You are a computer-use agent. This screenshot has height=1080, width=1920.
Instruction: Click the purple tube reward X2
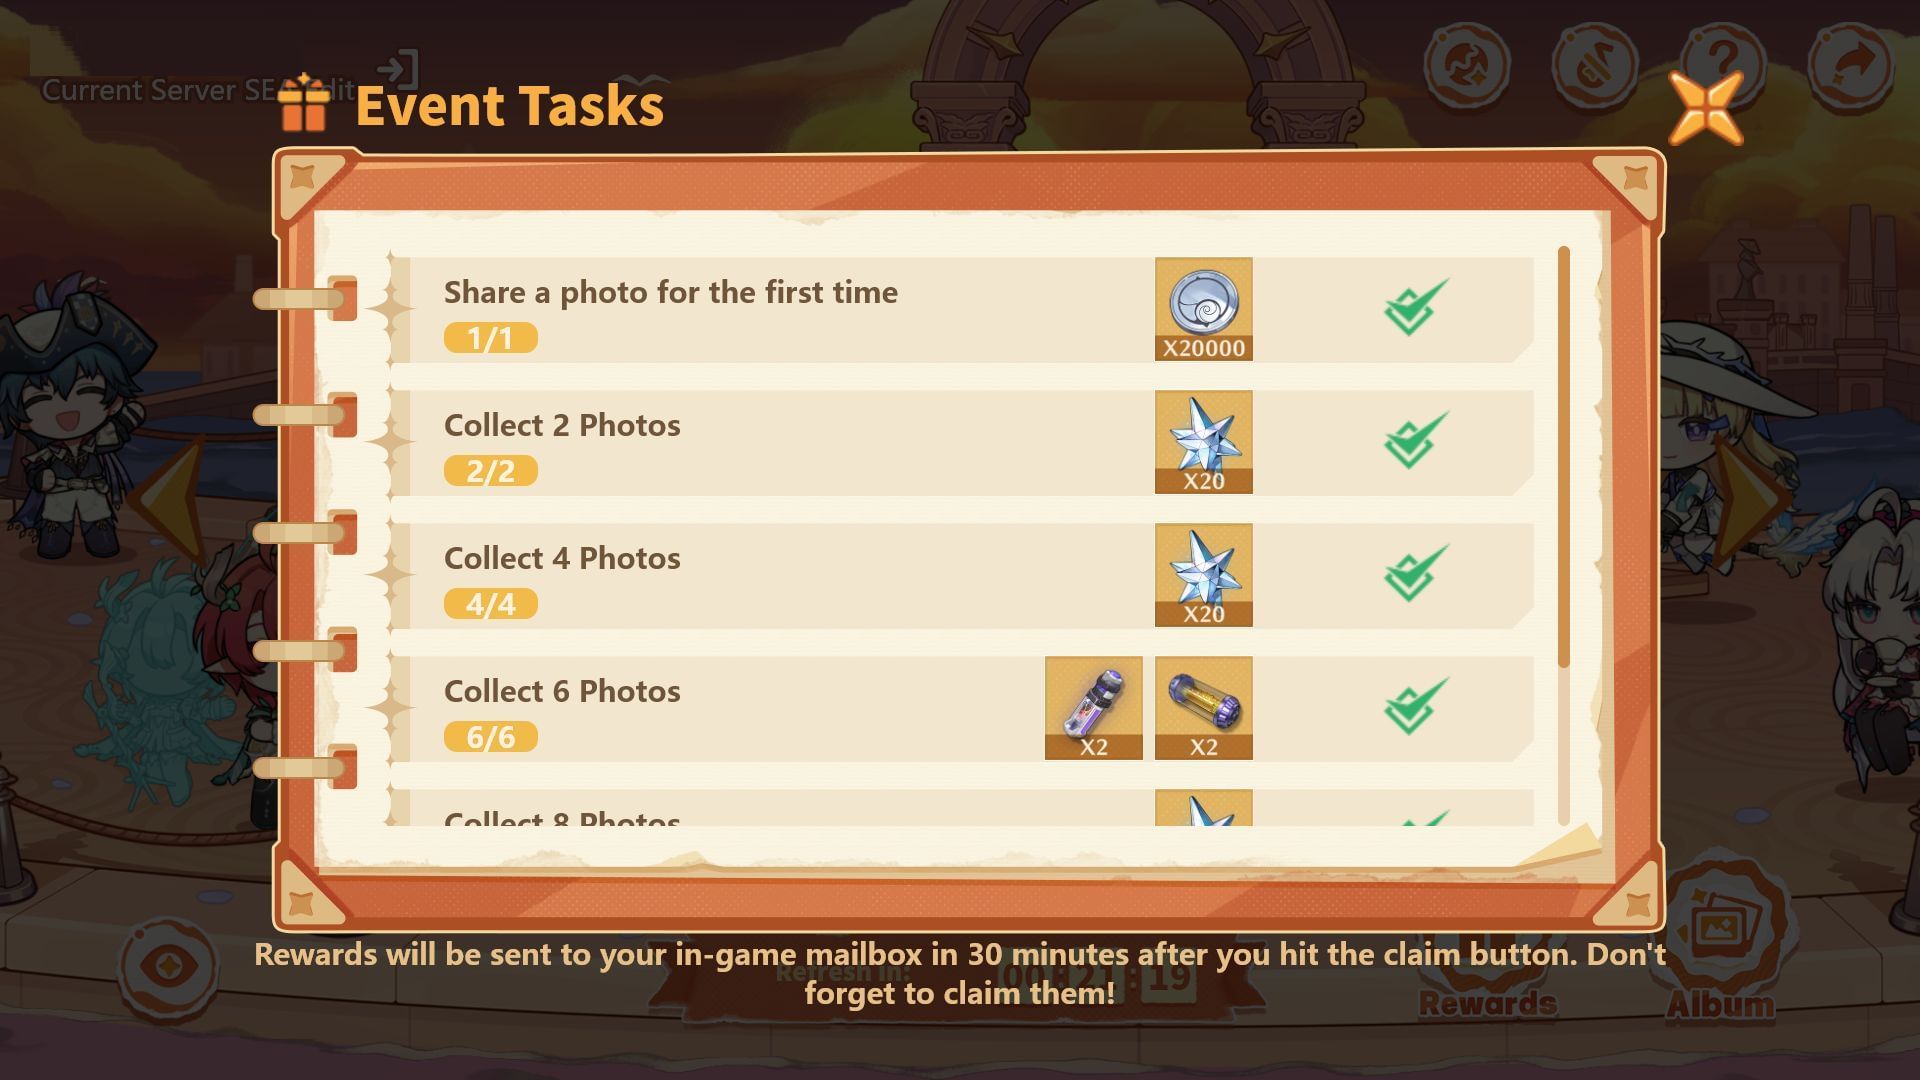click(1093, 708)
